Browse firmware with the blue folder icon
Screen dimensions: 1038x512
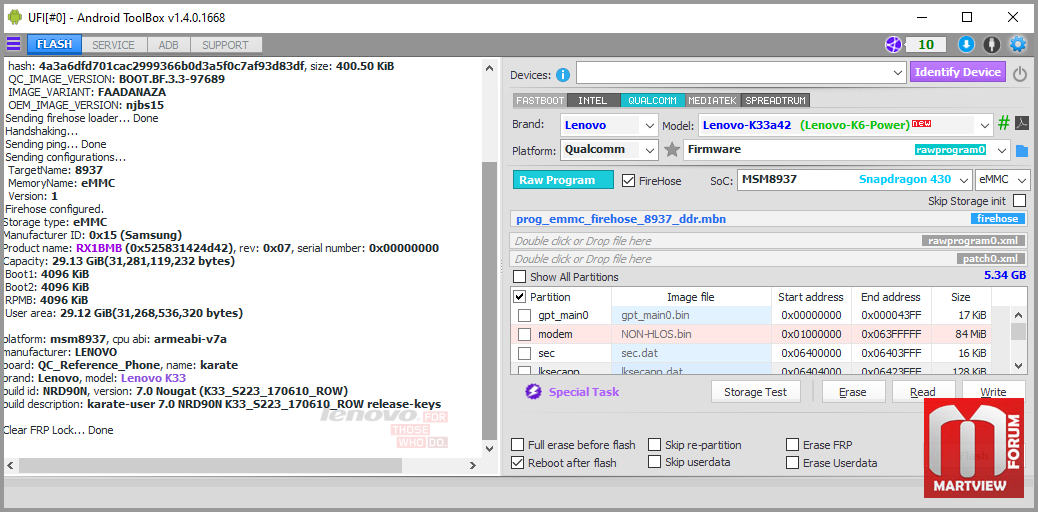pos(1021,151)
